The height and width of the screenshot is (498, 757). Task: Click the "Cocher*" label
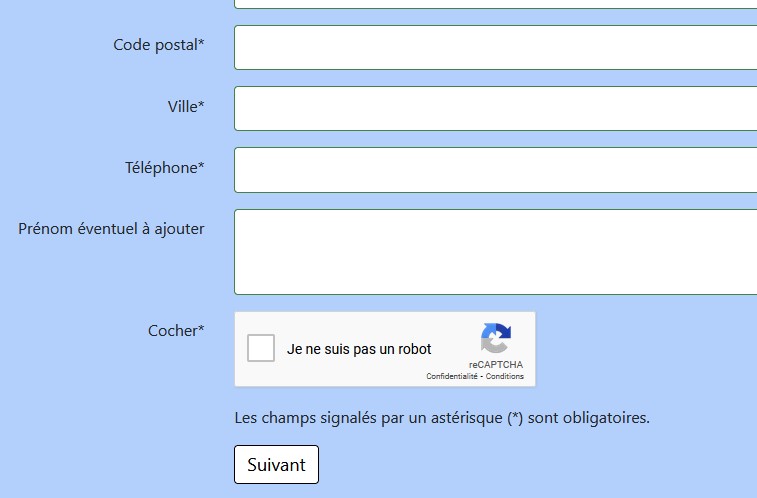coord(176,330)
